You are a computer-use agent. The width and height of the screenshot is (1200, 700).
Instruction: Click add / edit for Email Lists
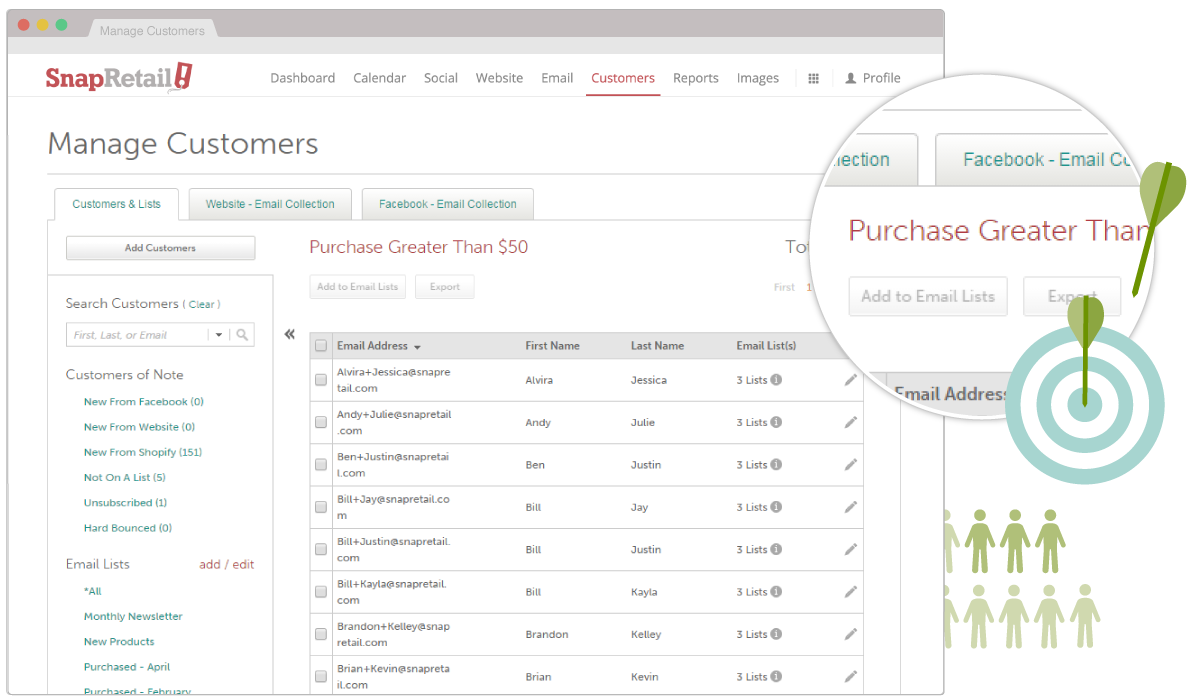(x=227, y=564)
